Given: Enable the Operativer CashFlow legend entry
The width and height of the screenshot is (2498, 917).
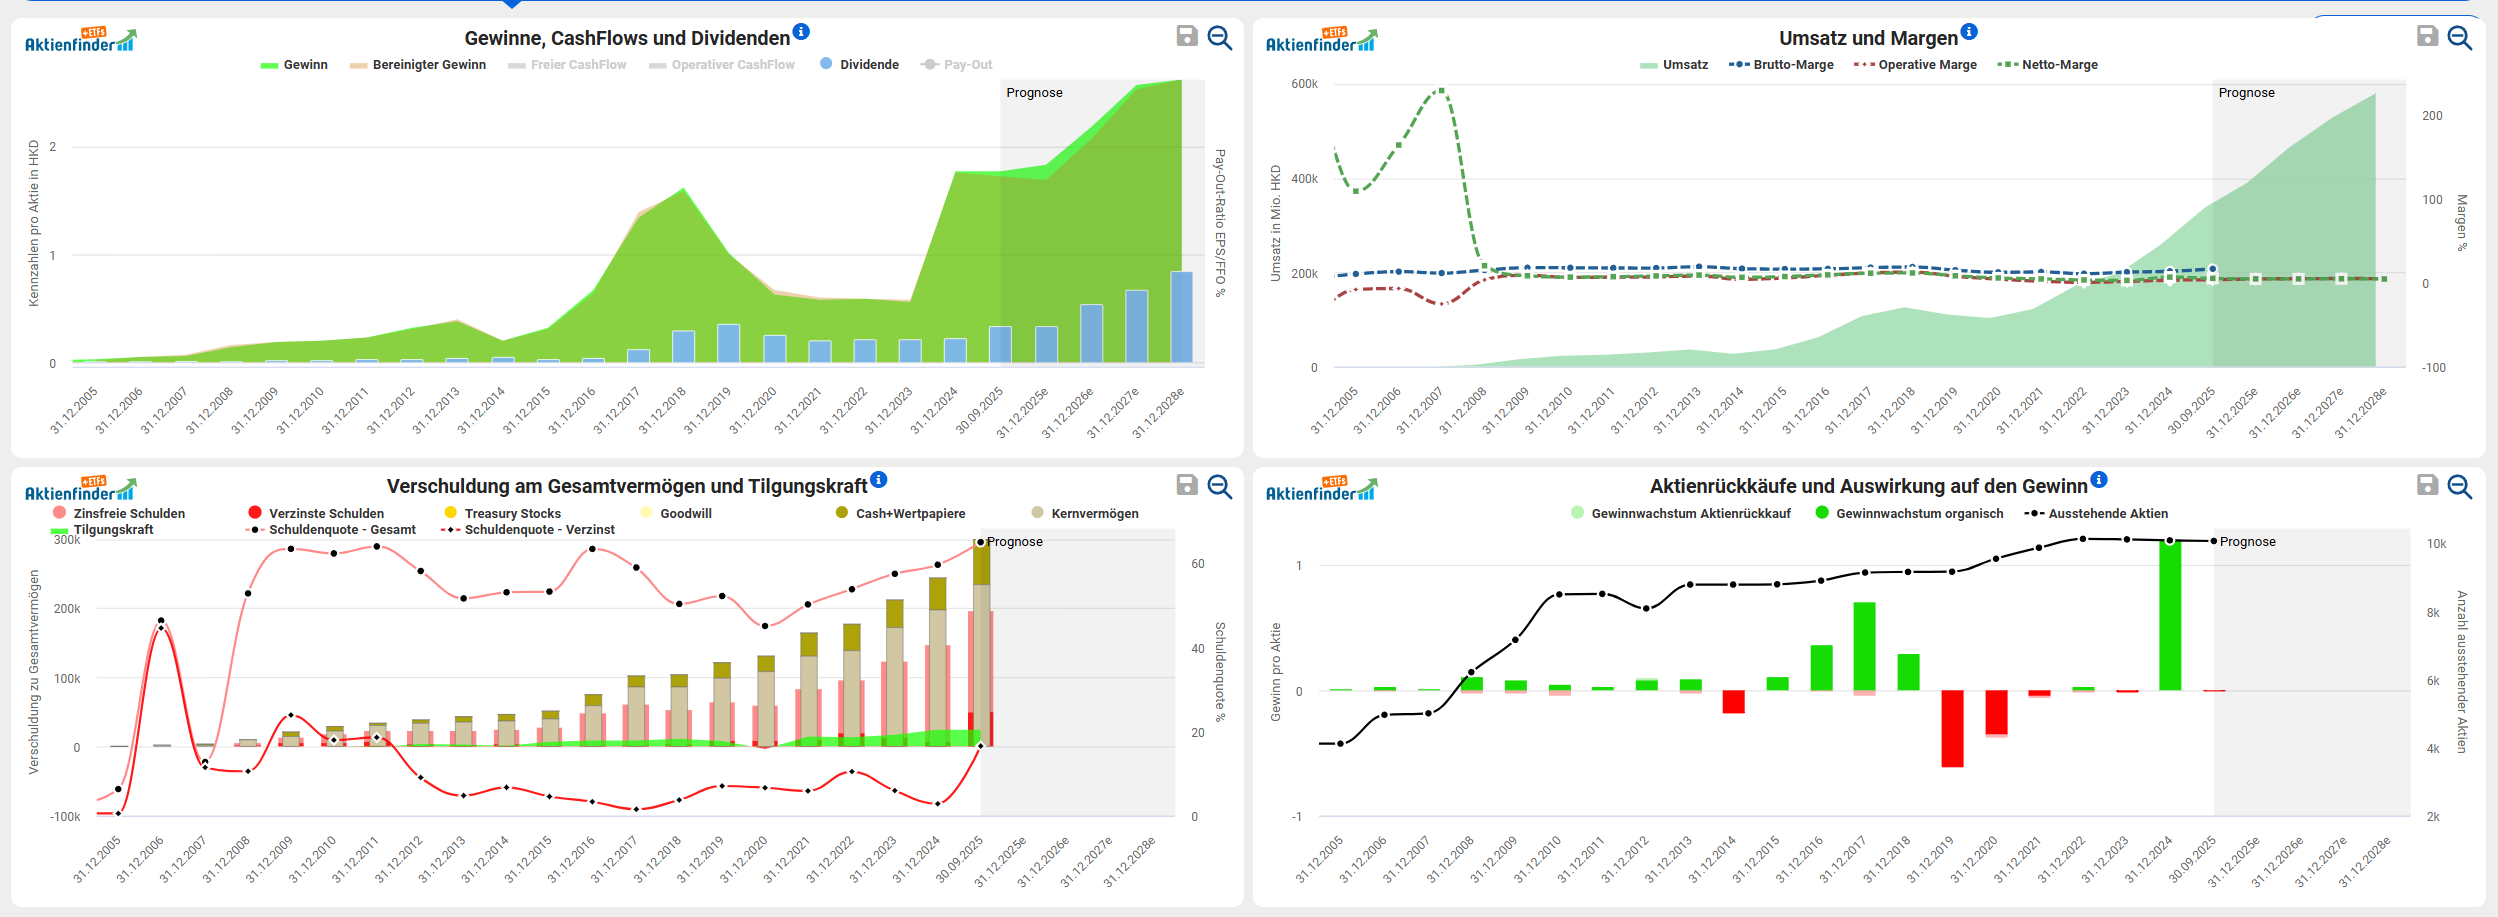Looking at the screenshot, I should (x=732, y=65).
